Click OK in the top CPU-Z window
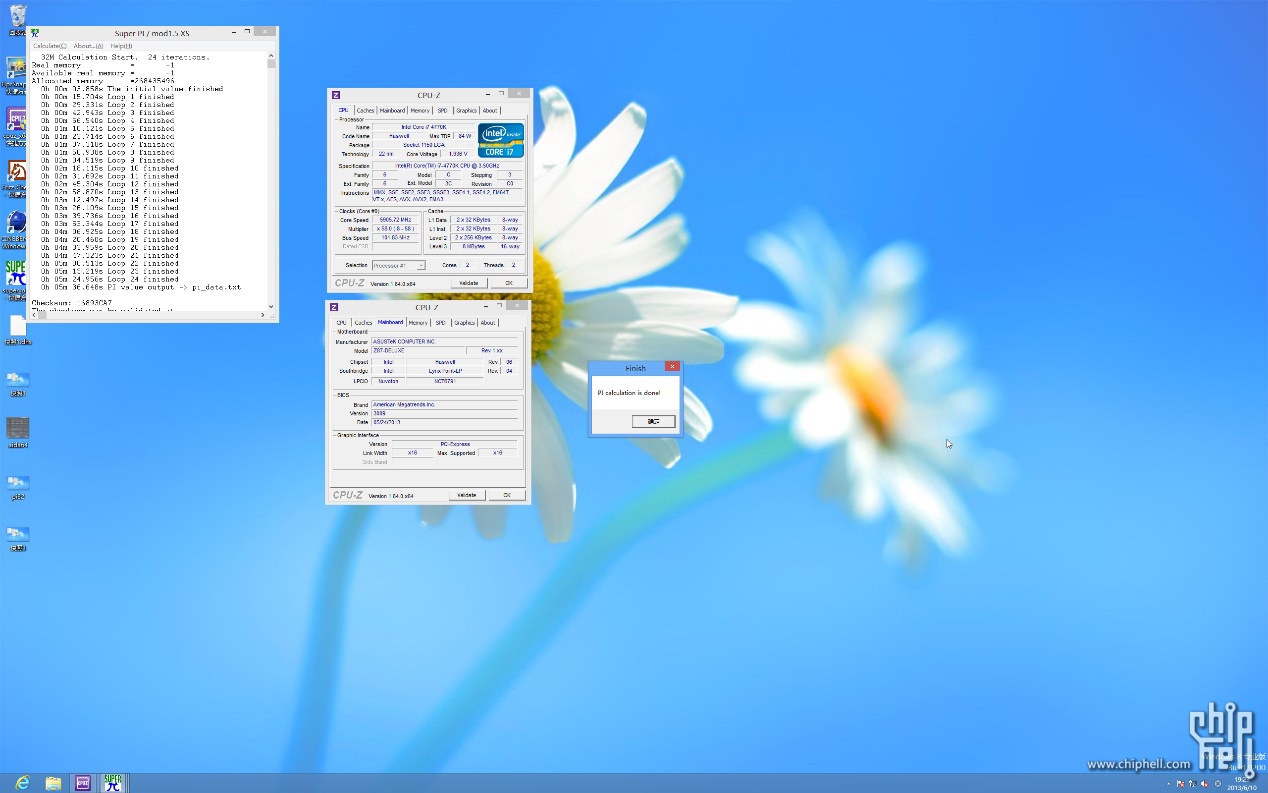This screenshot has width=1268, height=793. pos(508,283)
